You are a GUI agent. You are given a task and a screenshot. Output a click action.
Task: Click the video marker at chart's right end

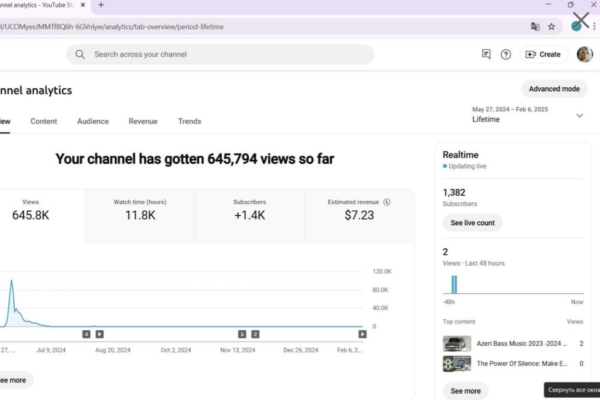362,333
